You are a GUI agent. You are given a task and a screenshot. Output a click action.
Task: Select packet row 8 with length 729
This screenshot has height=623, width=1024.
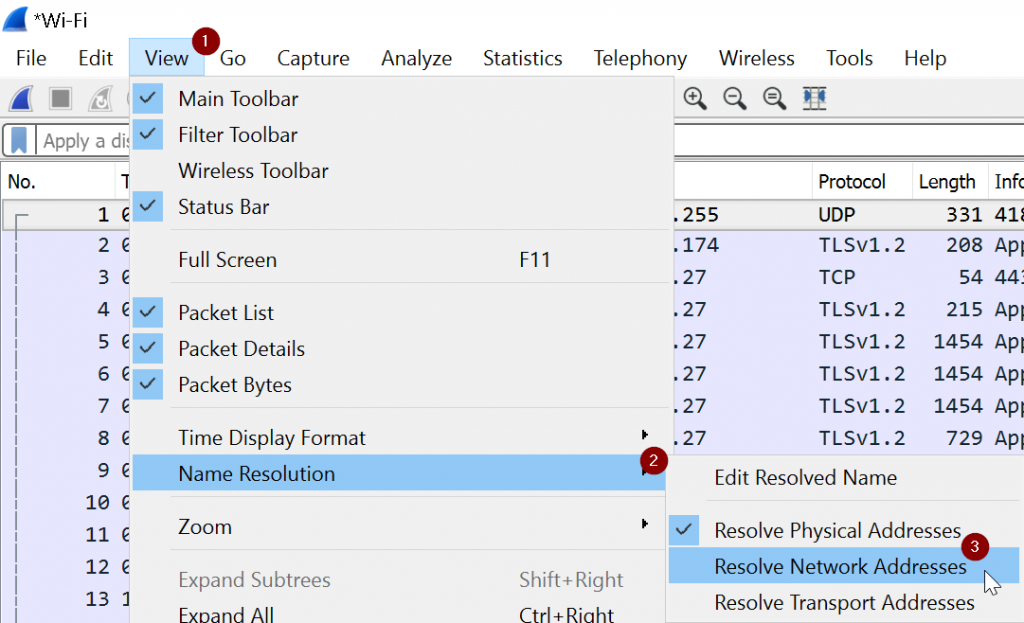click(x=849, y=438)
